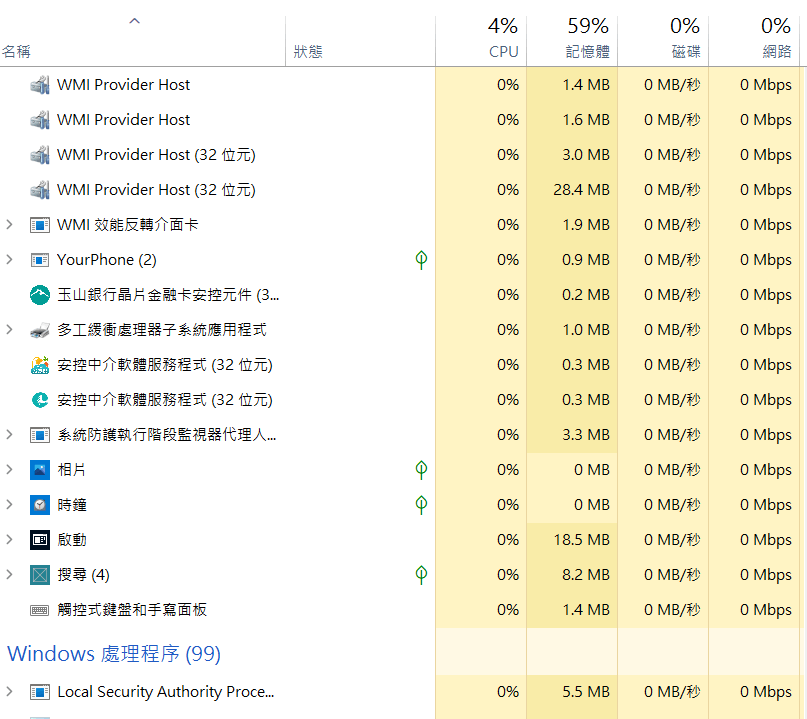Expand the 相片 process group
Screen dimensions: 807x719
point(9,470)
